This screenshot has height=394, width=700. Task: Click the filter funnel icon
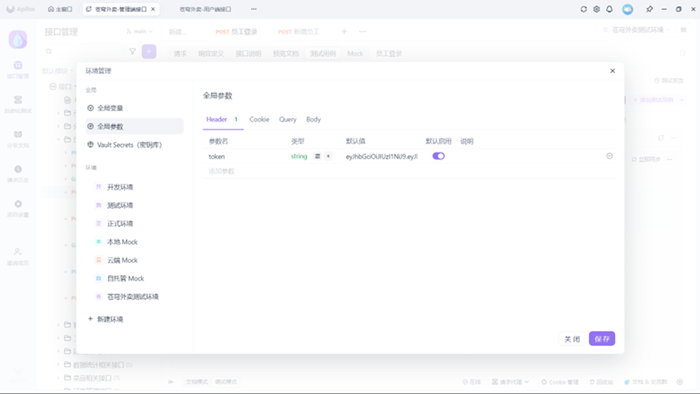coord(133,51)
